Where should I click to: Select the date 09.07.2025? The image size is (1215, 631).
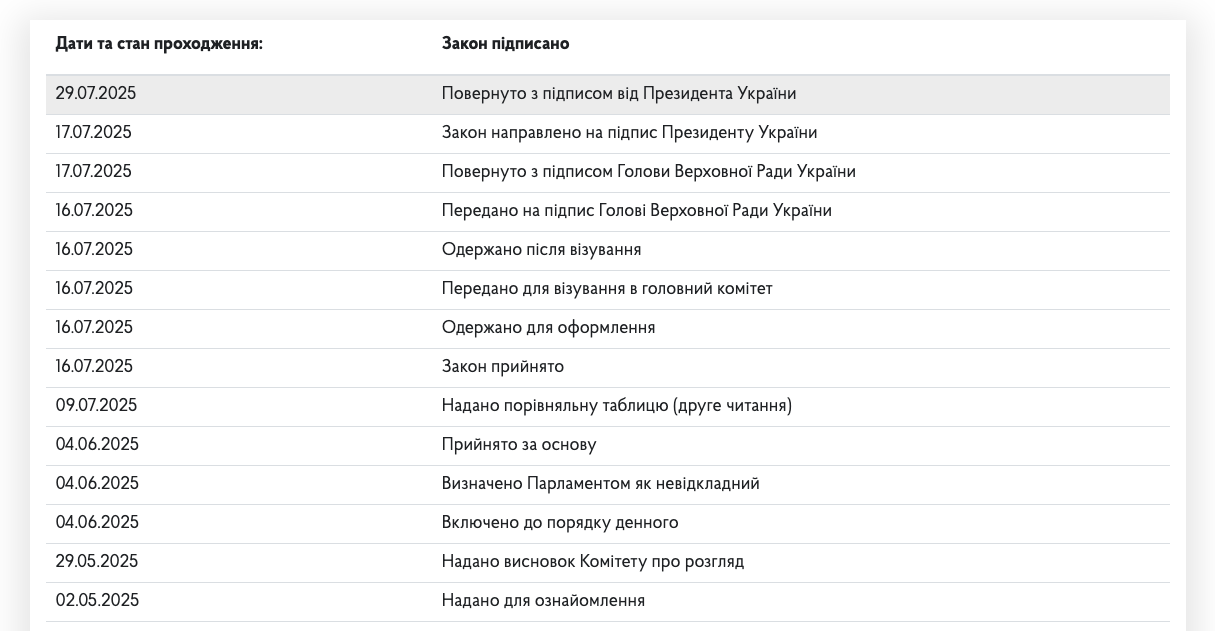click(x=96, y=406)
